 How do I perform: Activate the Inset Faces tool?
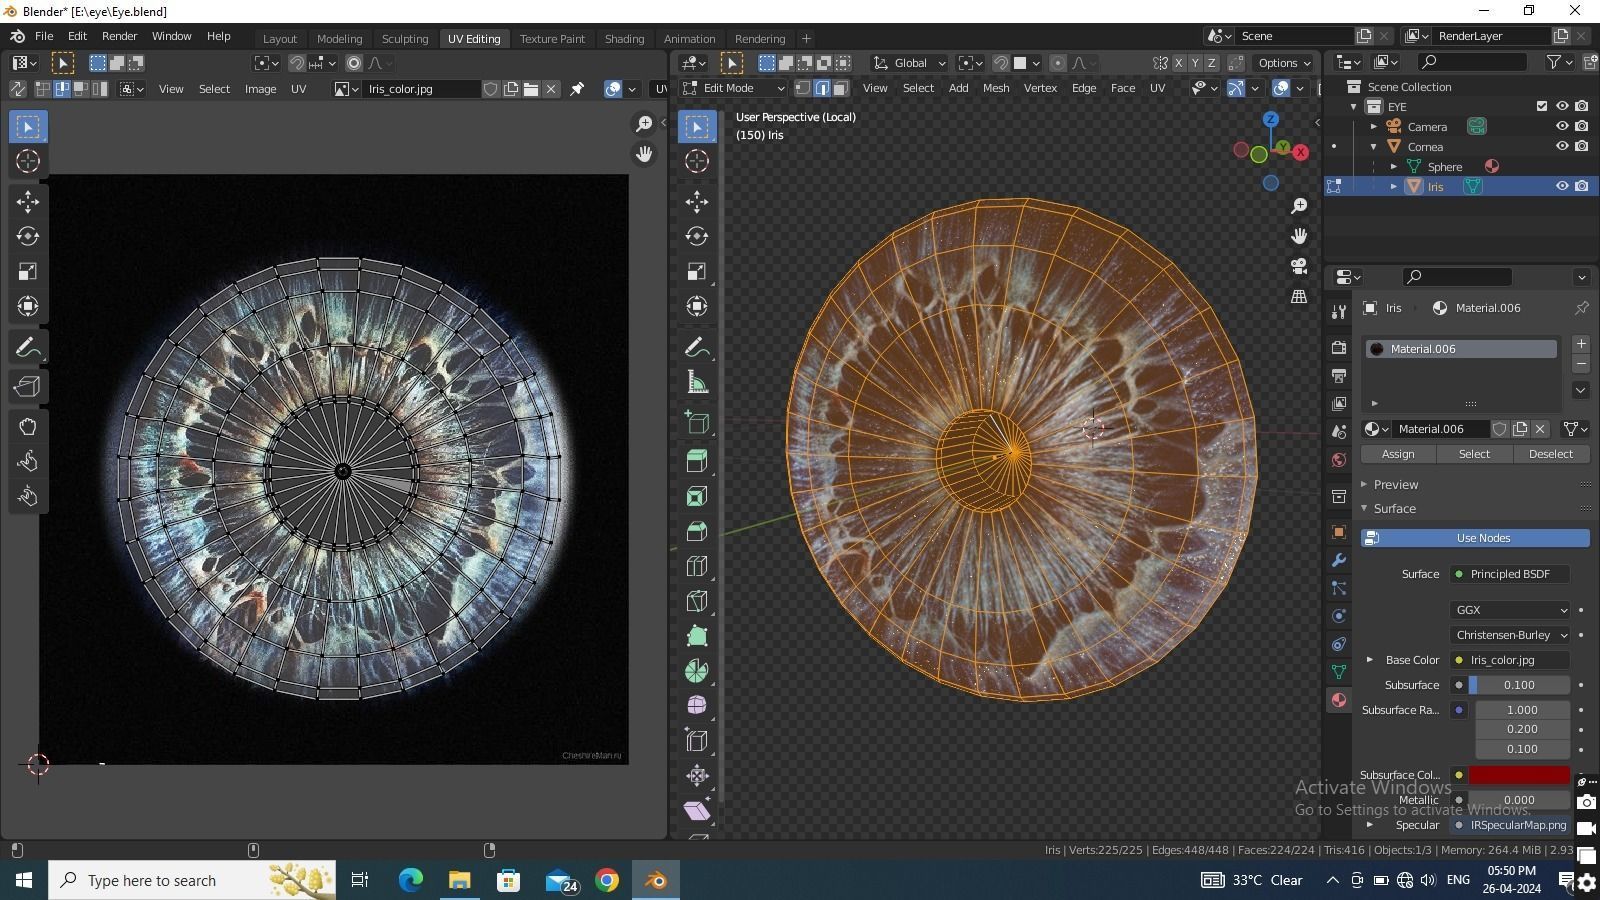pos(697,496)
